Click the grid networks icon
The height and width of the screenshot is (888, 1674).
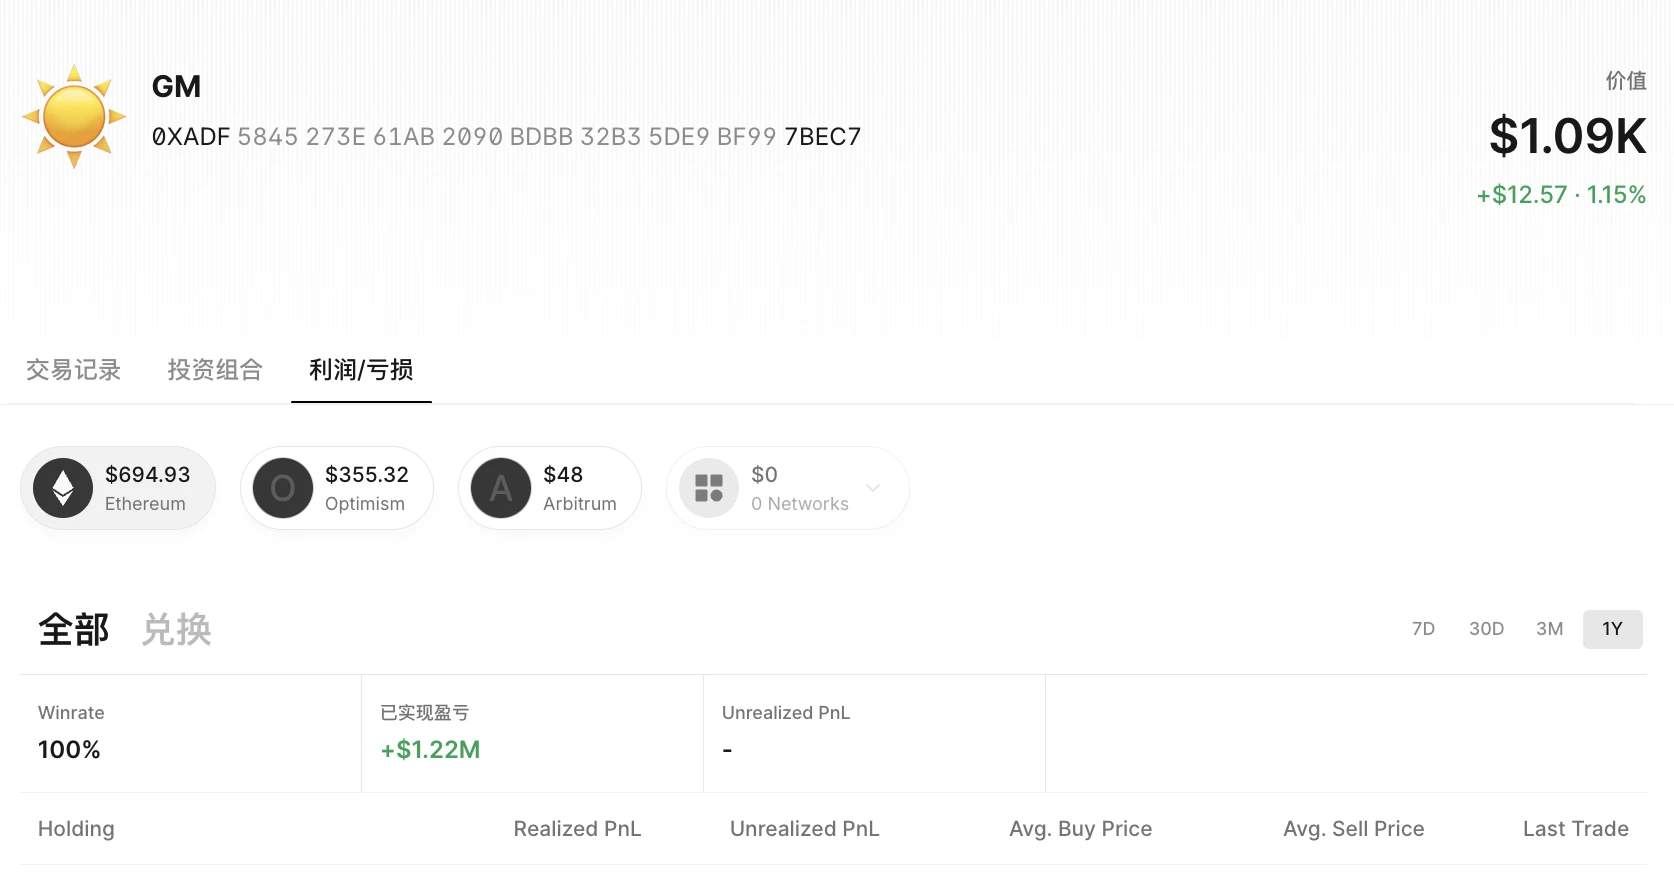point(709,488)
